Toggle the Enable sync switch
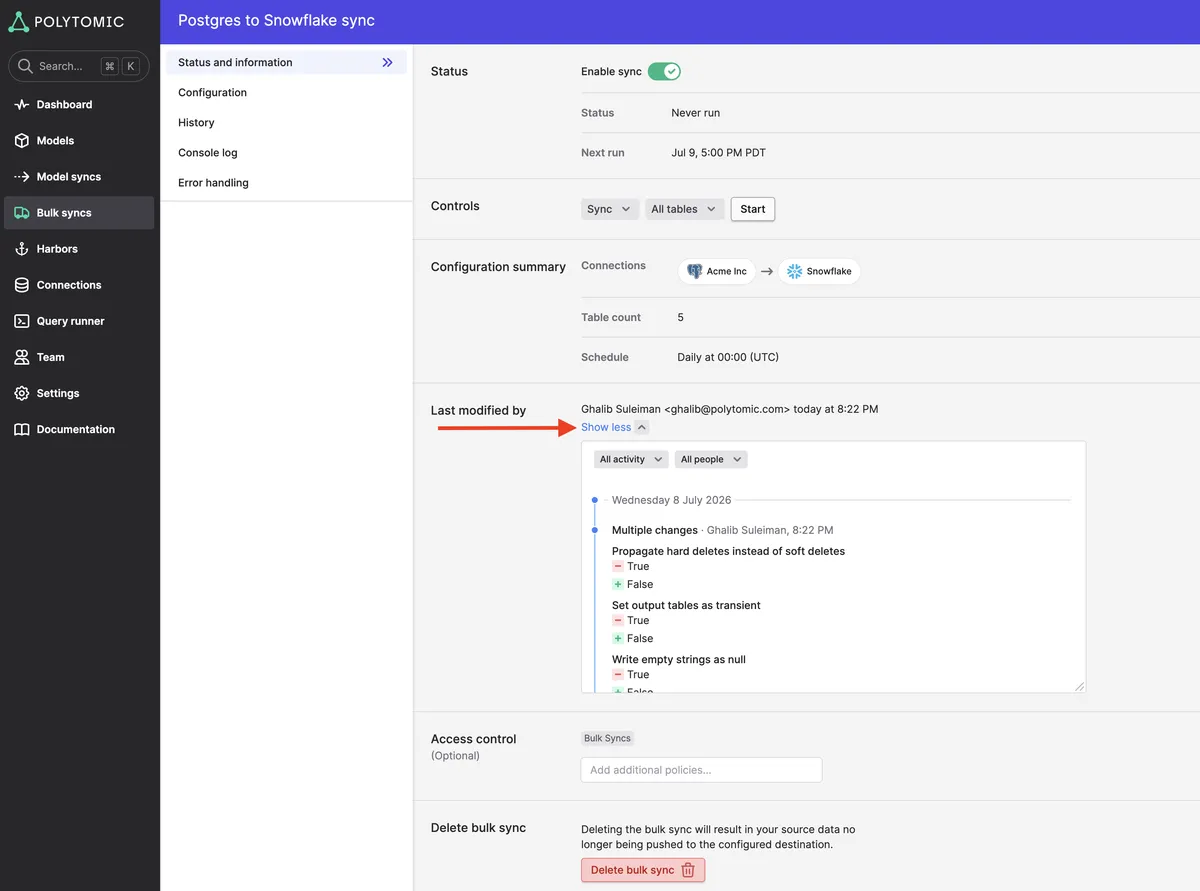Viewport: 1200px width, 891px height. [664, 71]
